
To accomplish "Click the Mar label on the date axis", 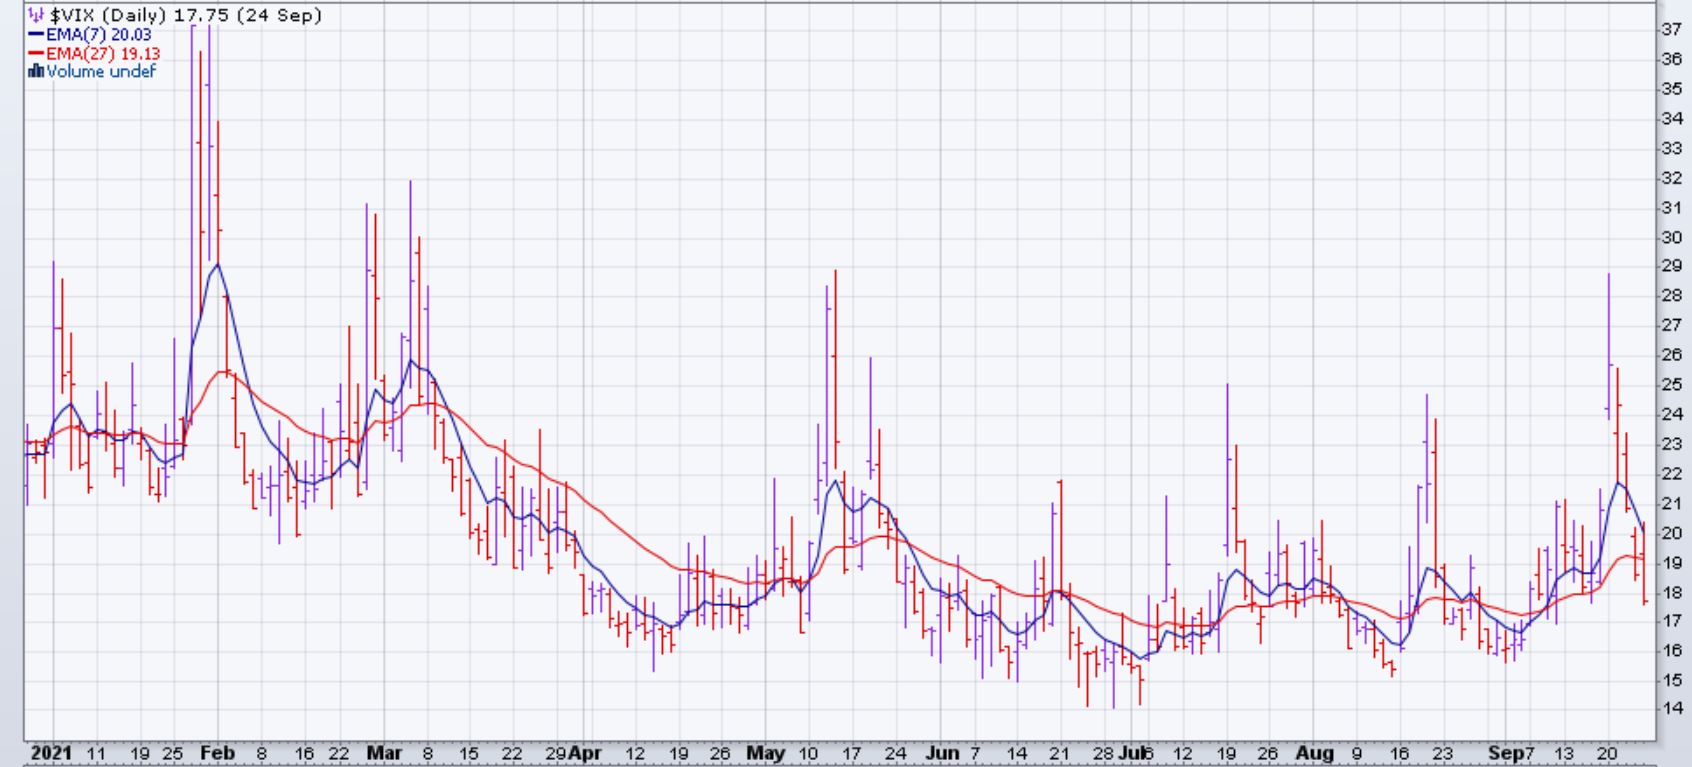I will pyautogui.click(x=382, y=753).
